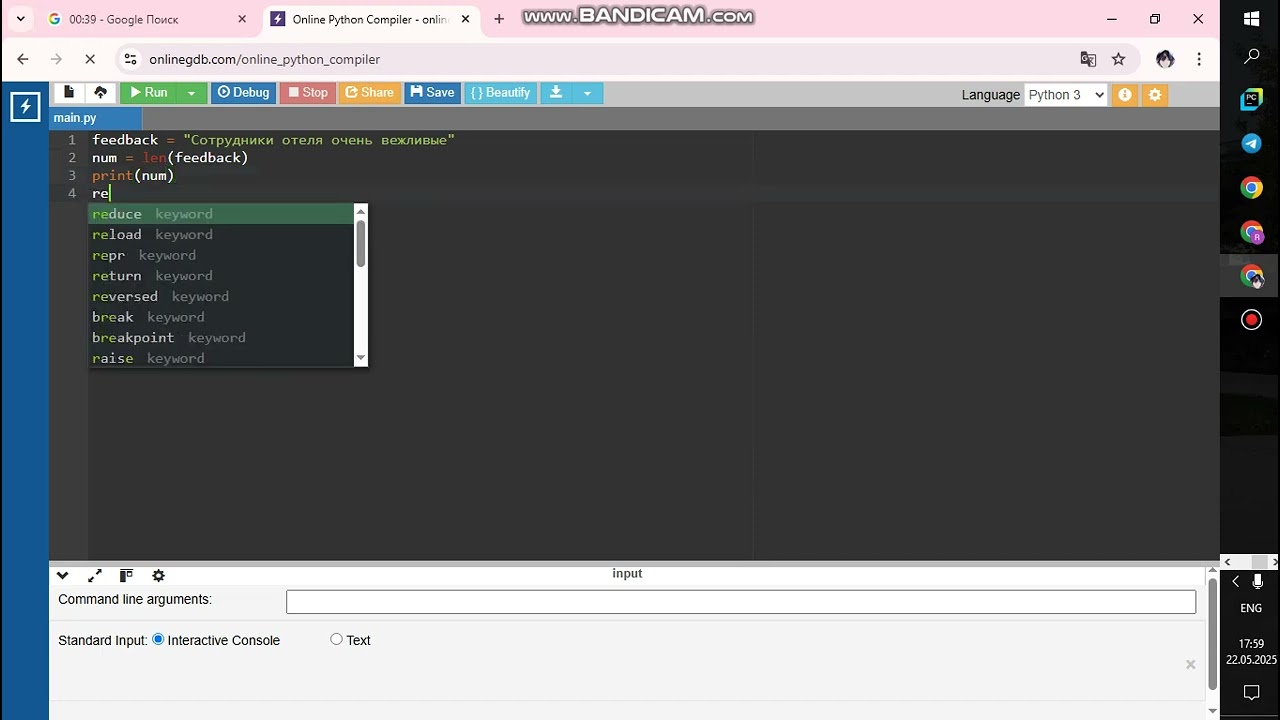Open the tab search dropdown chevron
1280x720 pixels.
point(20,19)
